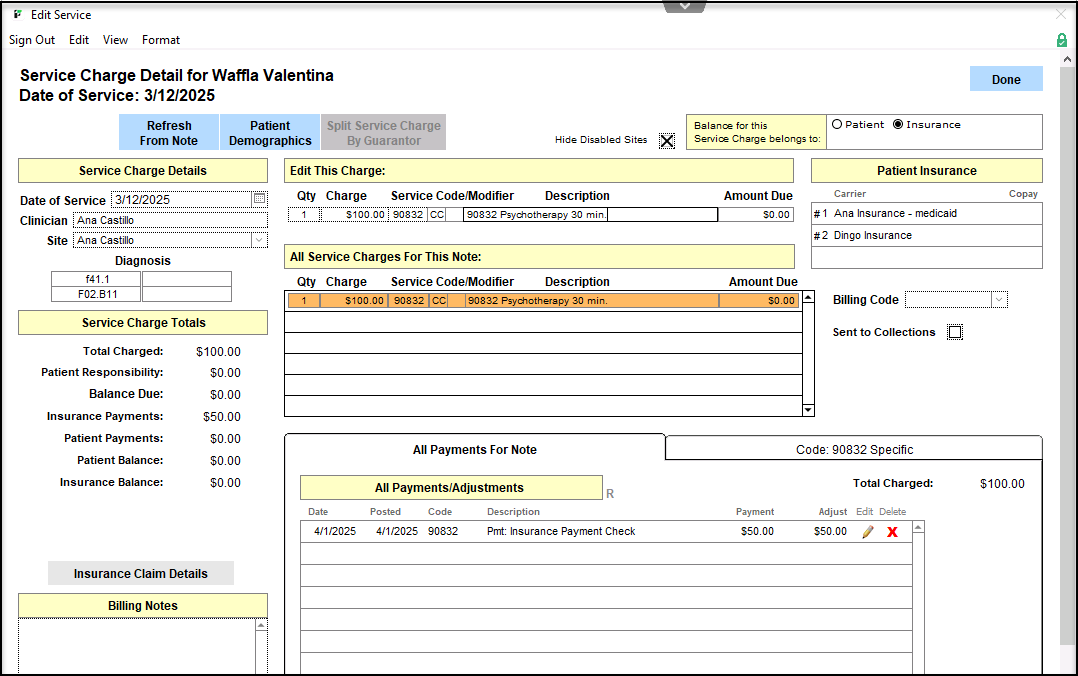Viewport: 1078px width, 676px height.
Task: Select the Patient balance radio button
Action: [x=837, y=125]
